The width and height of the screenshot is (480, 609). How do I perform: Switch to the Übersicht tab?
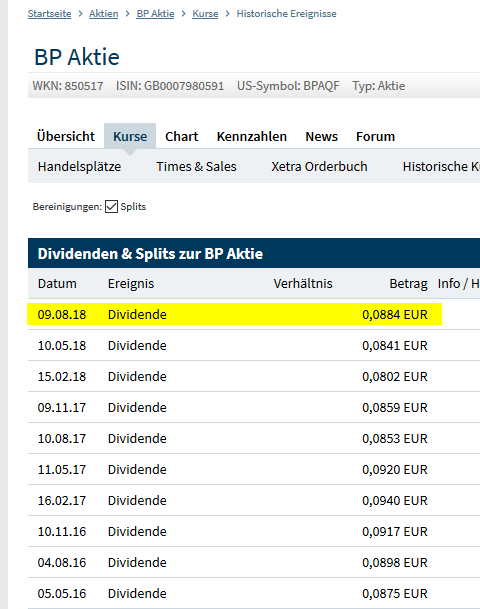[66, 137]
